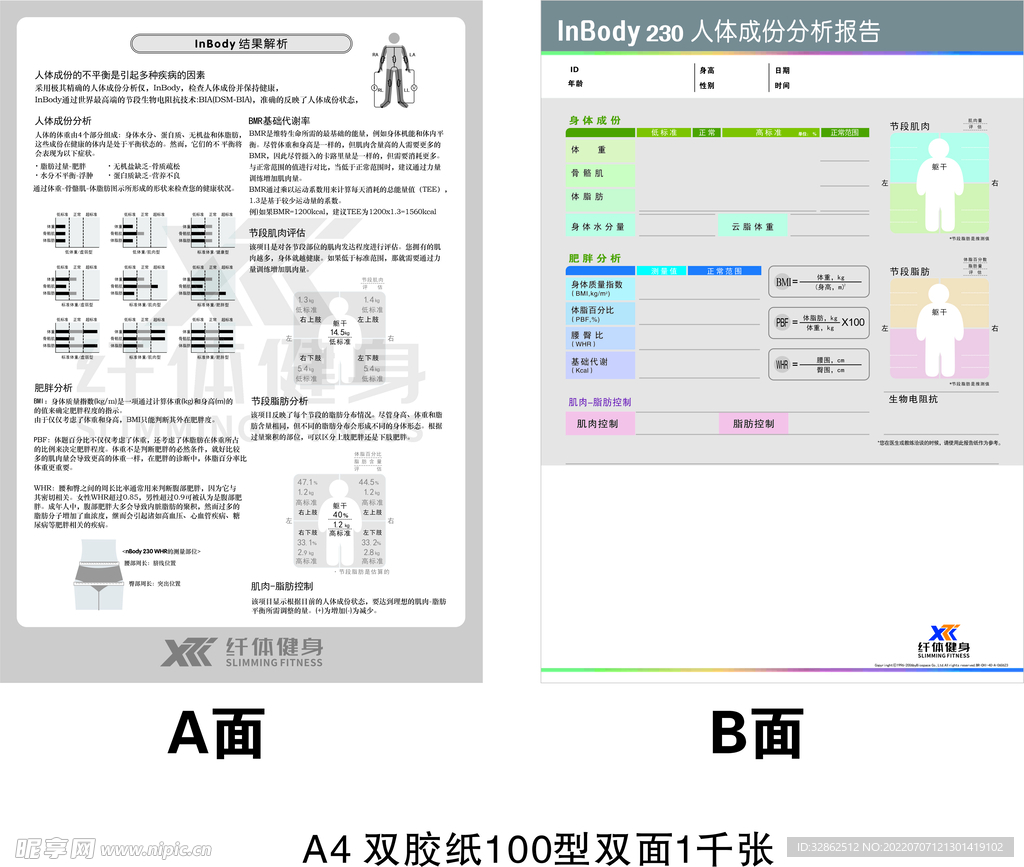Click the A面 label
The width and height of the screenshot is (1024, 867).
pyautogui.click(x=216, y=733)
